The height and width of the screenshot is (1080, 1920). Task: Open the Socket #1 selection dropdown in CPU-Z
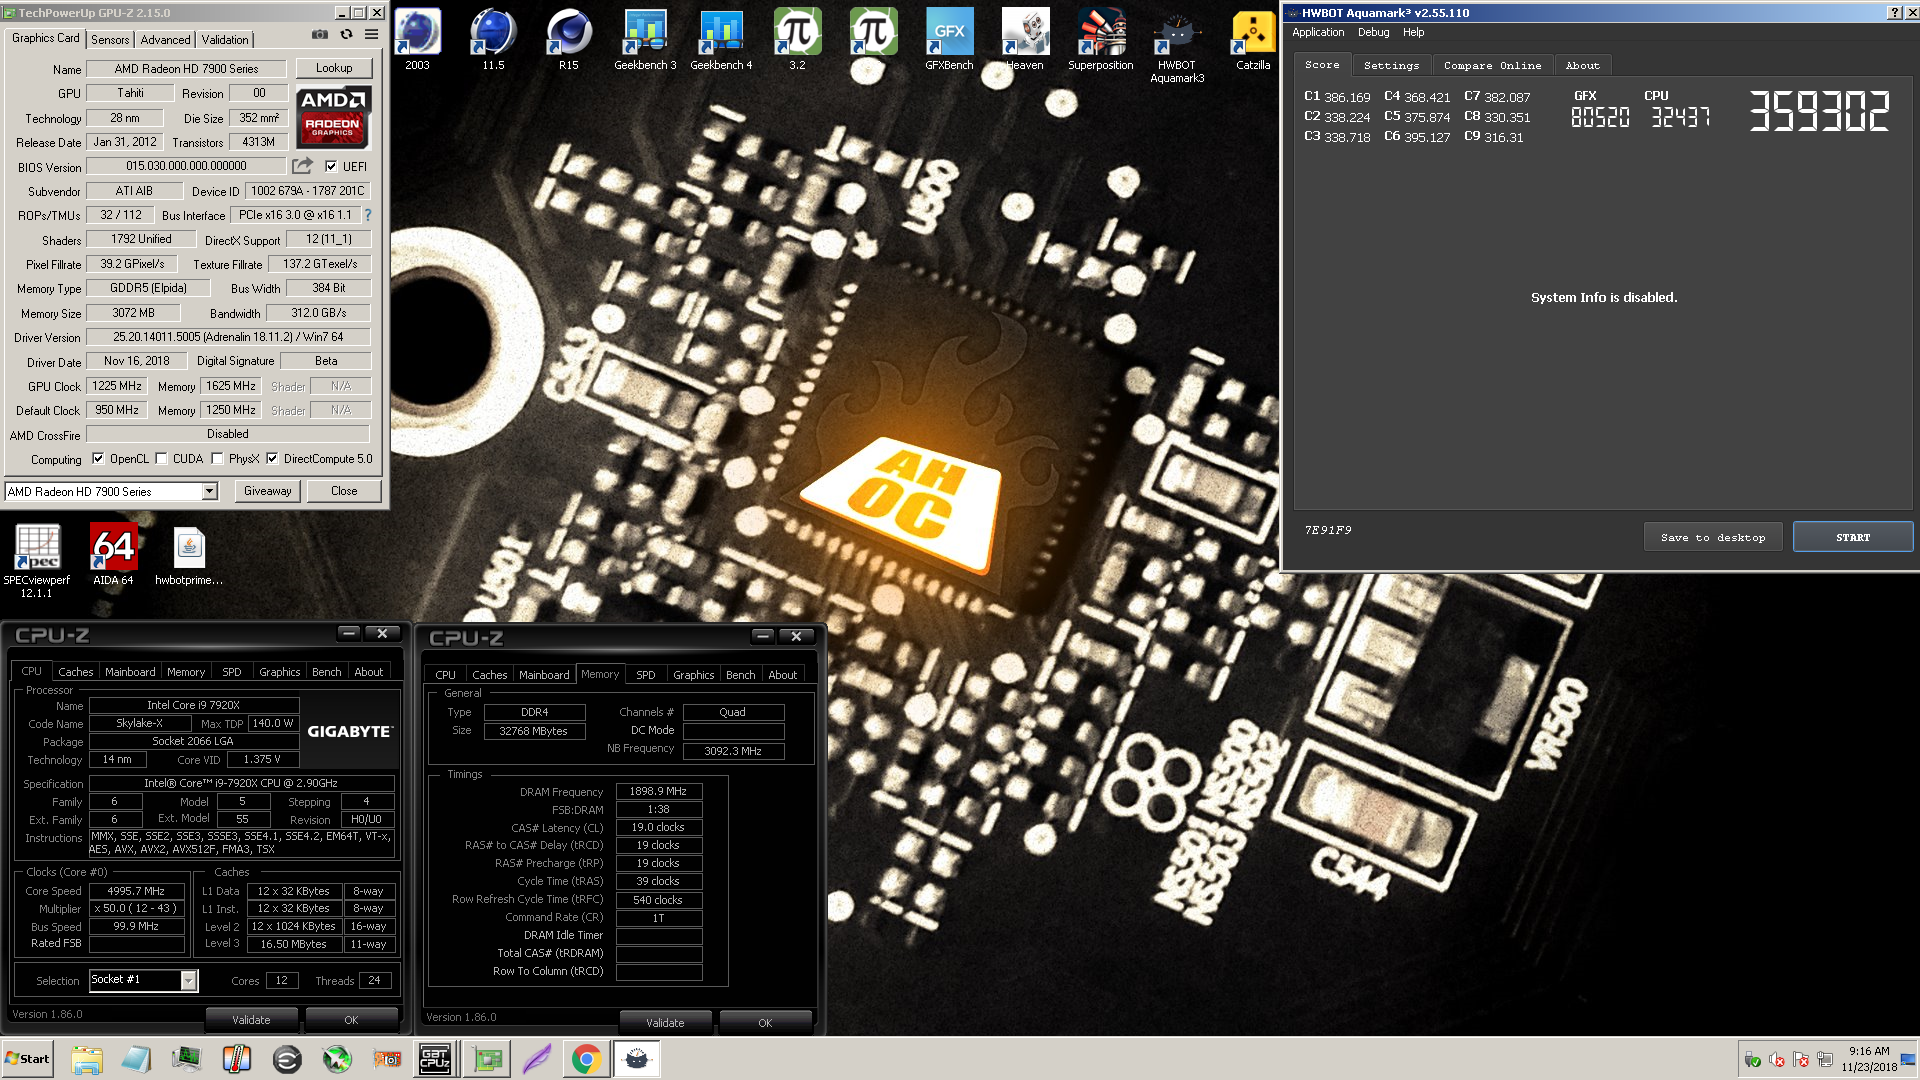[188, 981]
